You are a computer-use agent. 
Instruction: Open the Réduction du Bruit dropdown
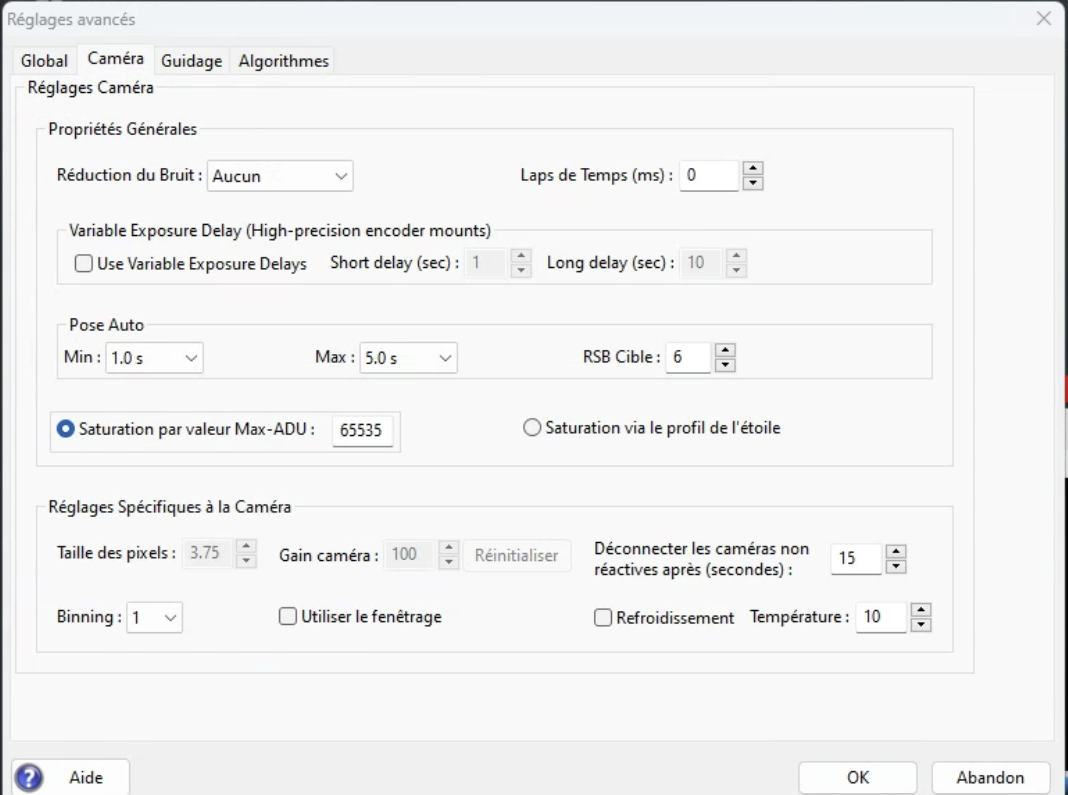coord(280,176)
